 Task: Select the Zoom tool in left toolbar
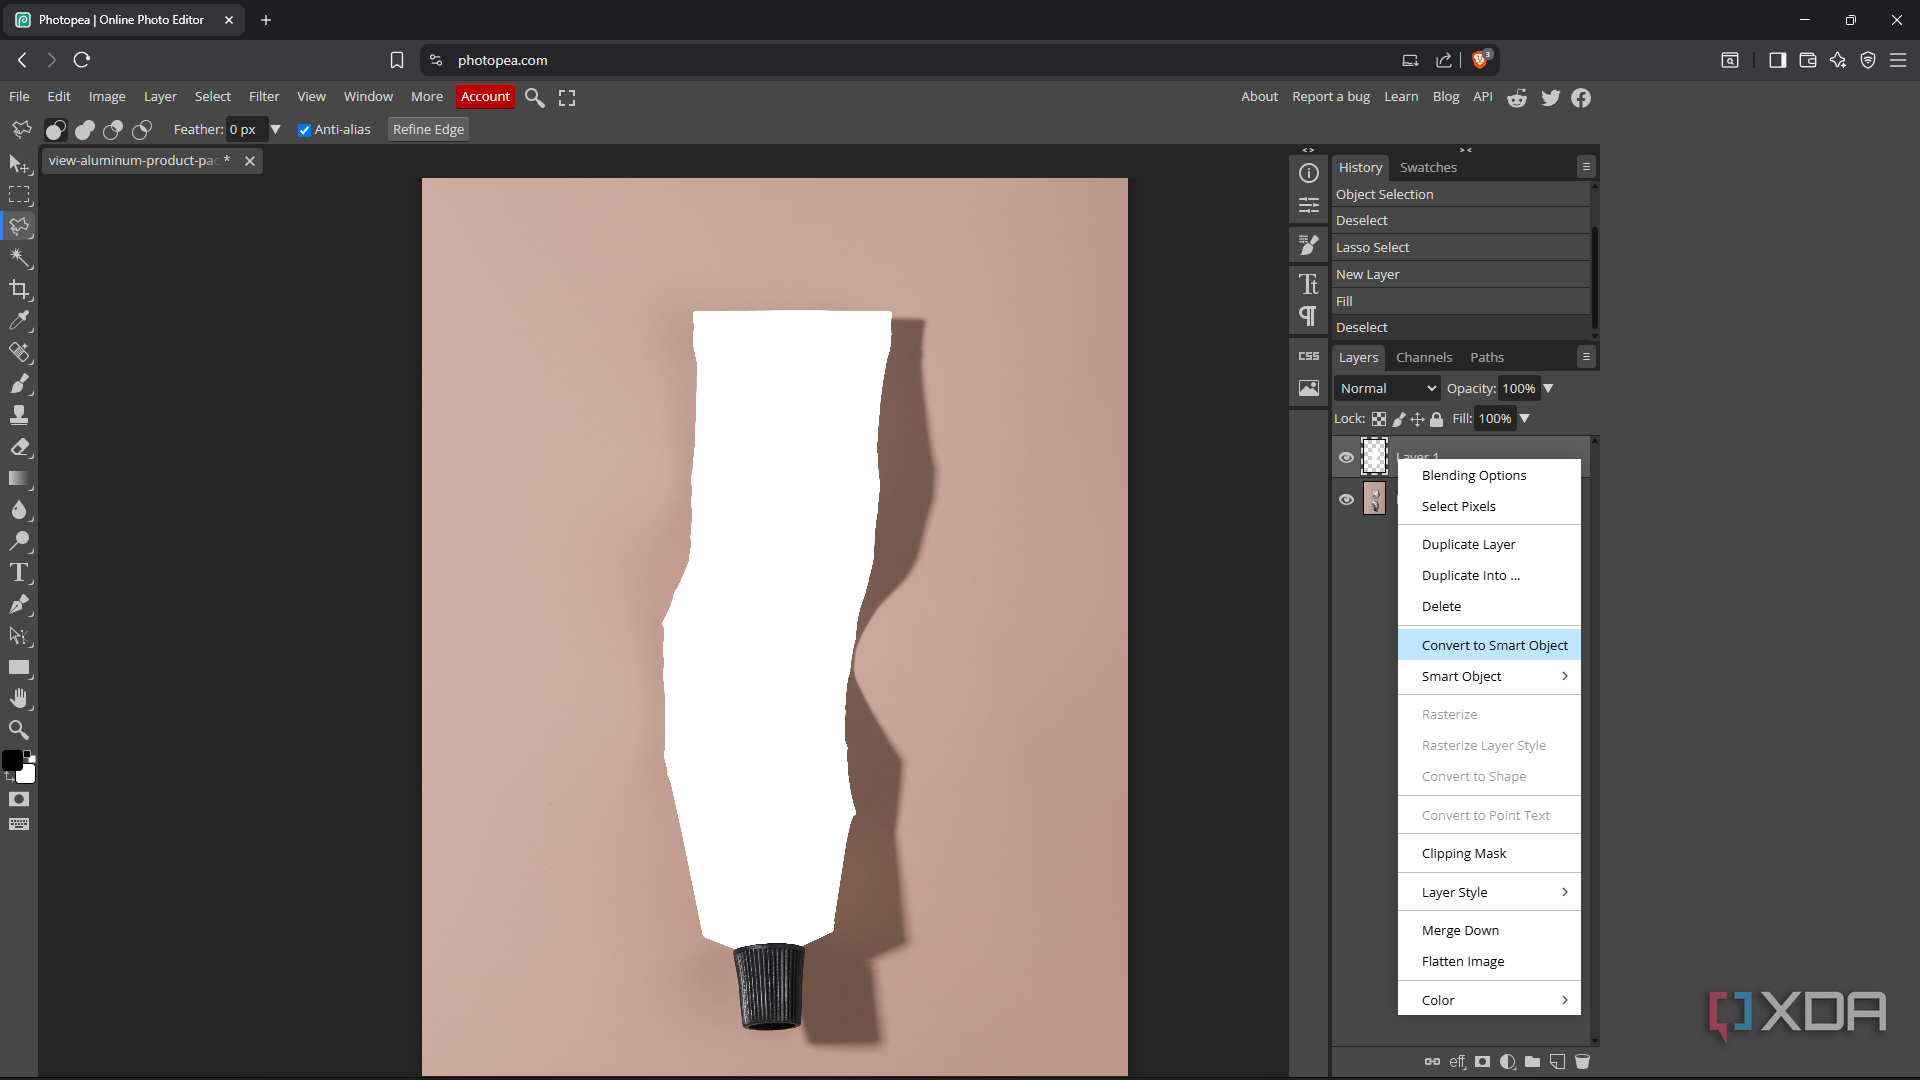click(19, 730)
